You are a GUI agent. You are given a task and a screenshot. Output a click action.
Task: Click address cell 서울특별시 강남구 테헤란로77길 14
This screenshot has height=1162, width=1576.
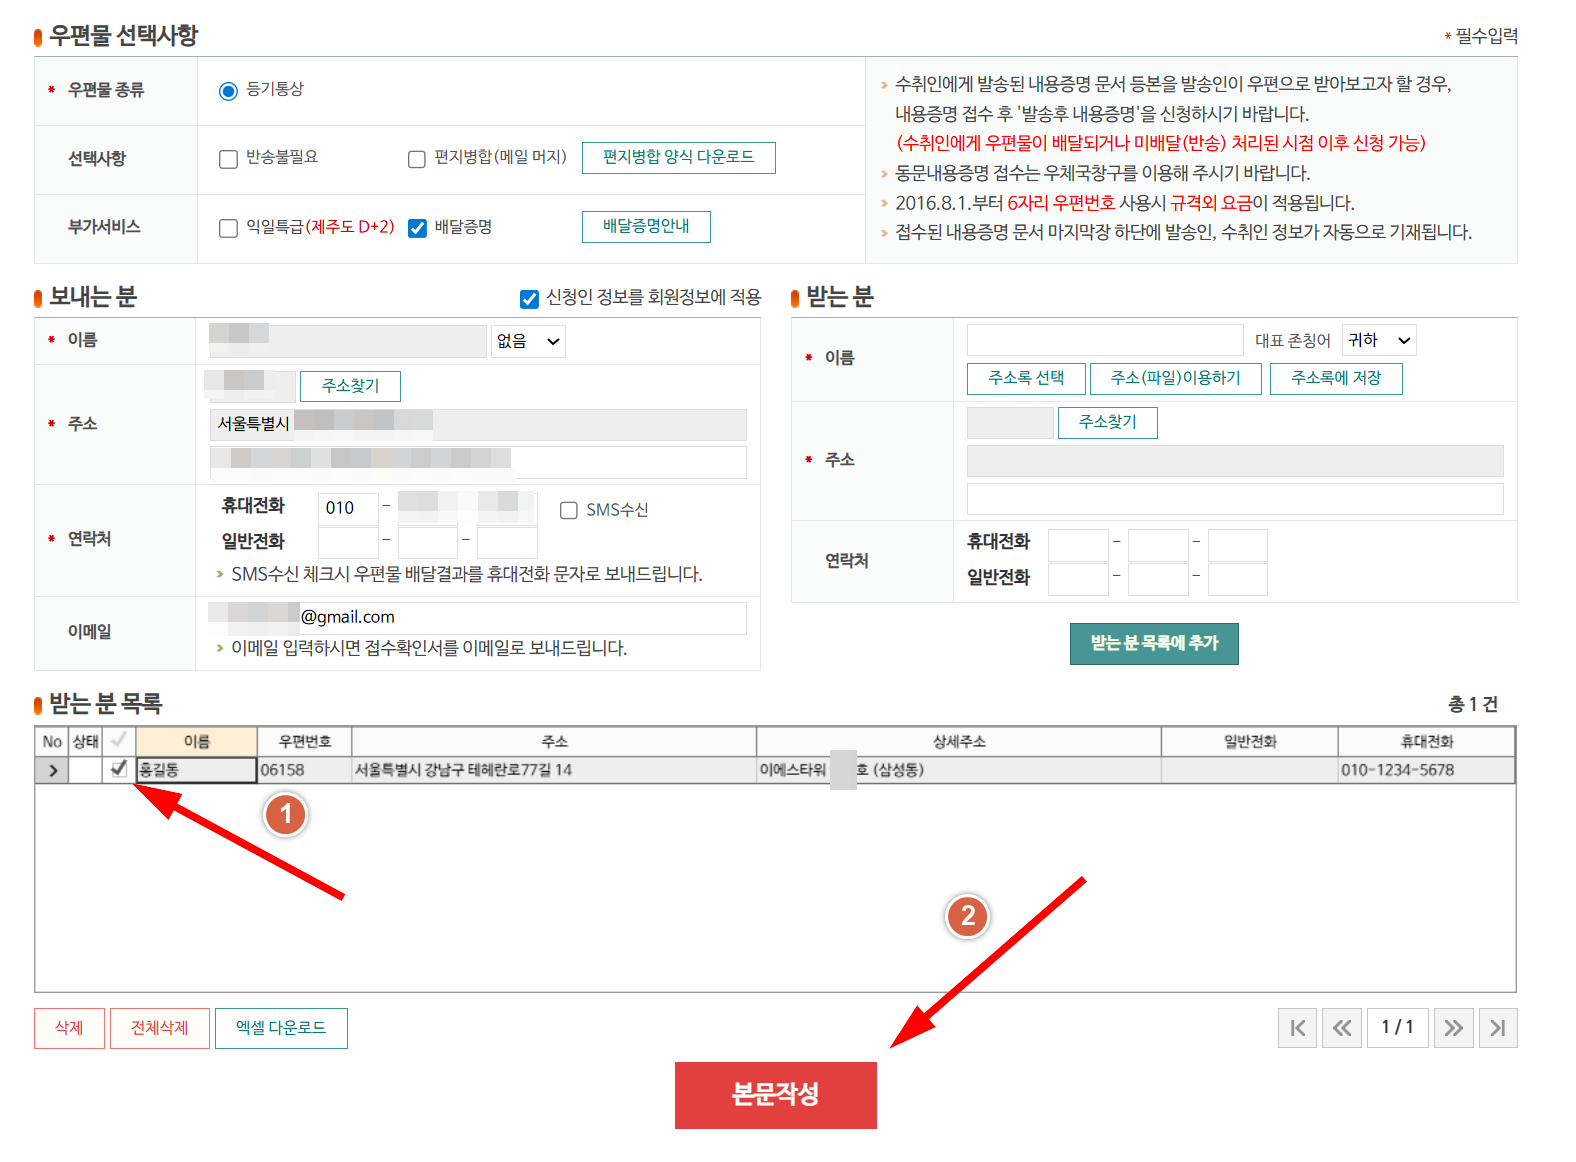554,770
